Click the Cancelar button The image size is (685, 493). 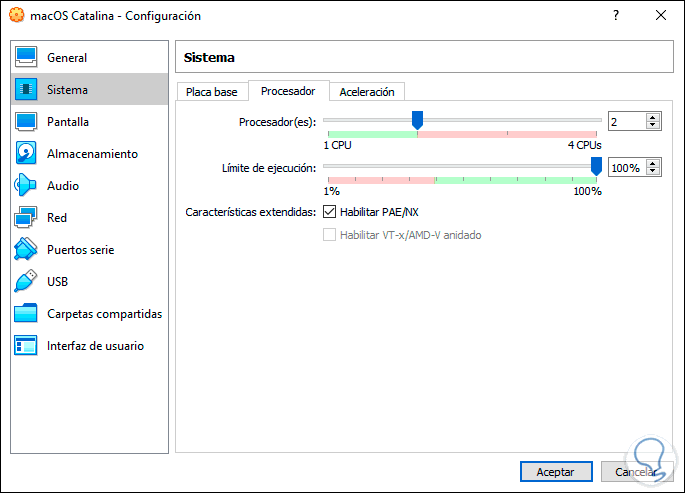636,472
